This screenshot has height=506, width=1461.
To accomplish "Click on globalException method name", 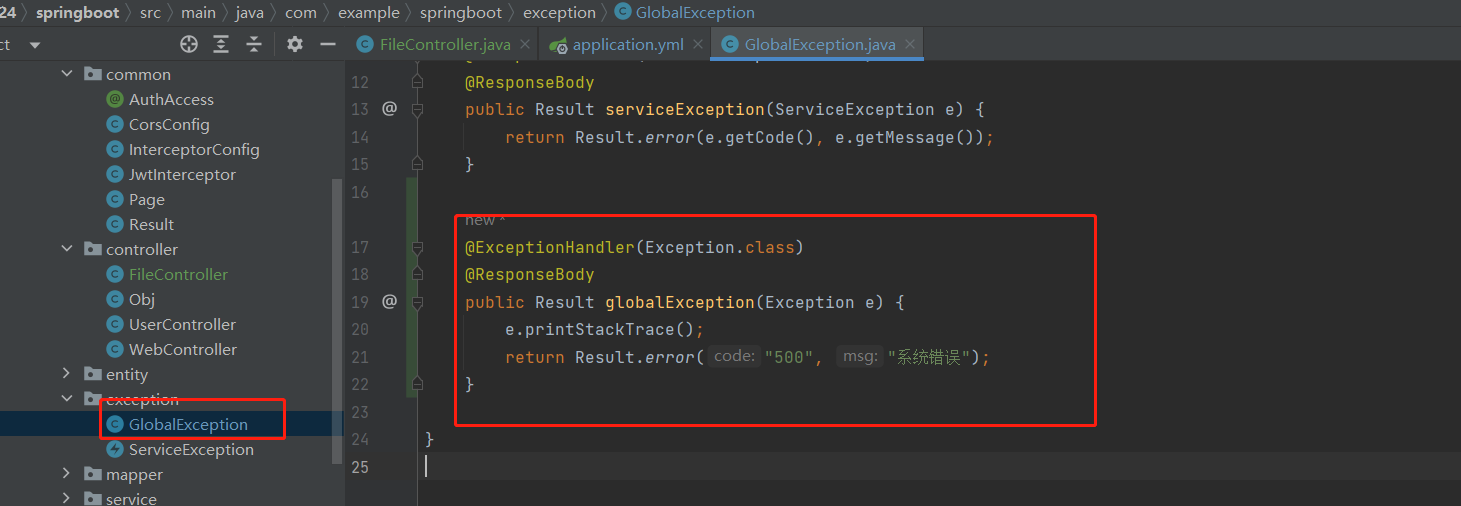I will (x=679, y=302).
